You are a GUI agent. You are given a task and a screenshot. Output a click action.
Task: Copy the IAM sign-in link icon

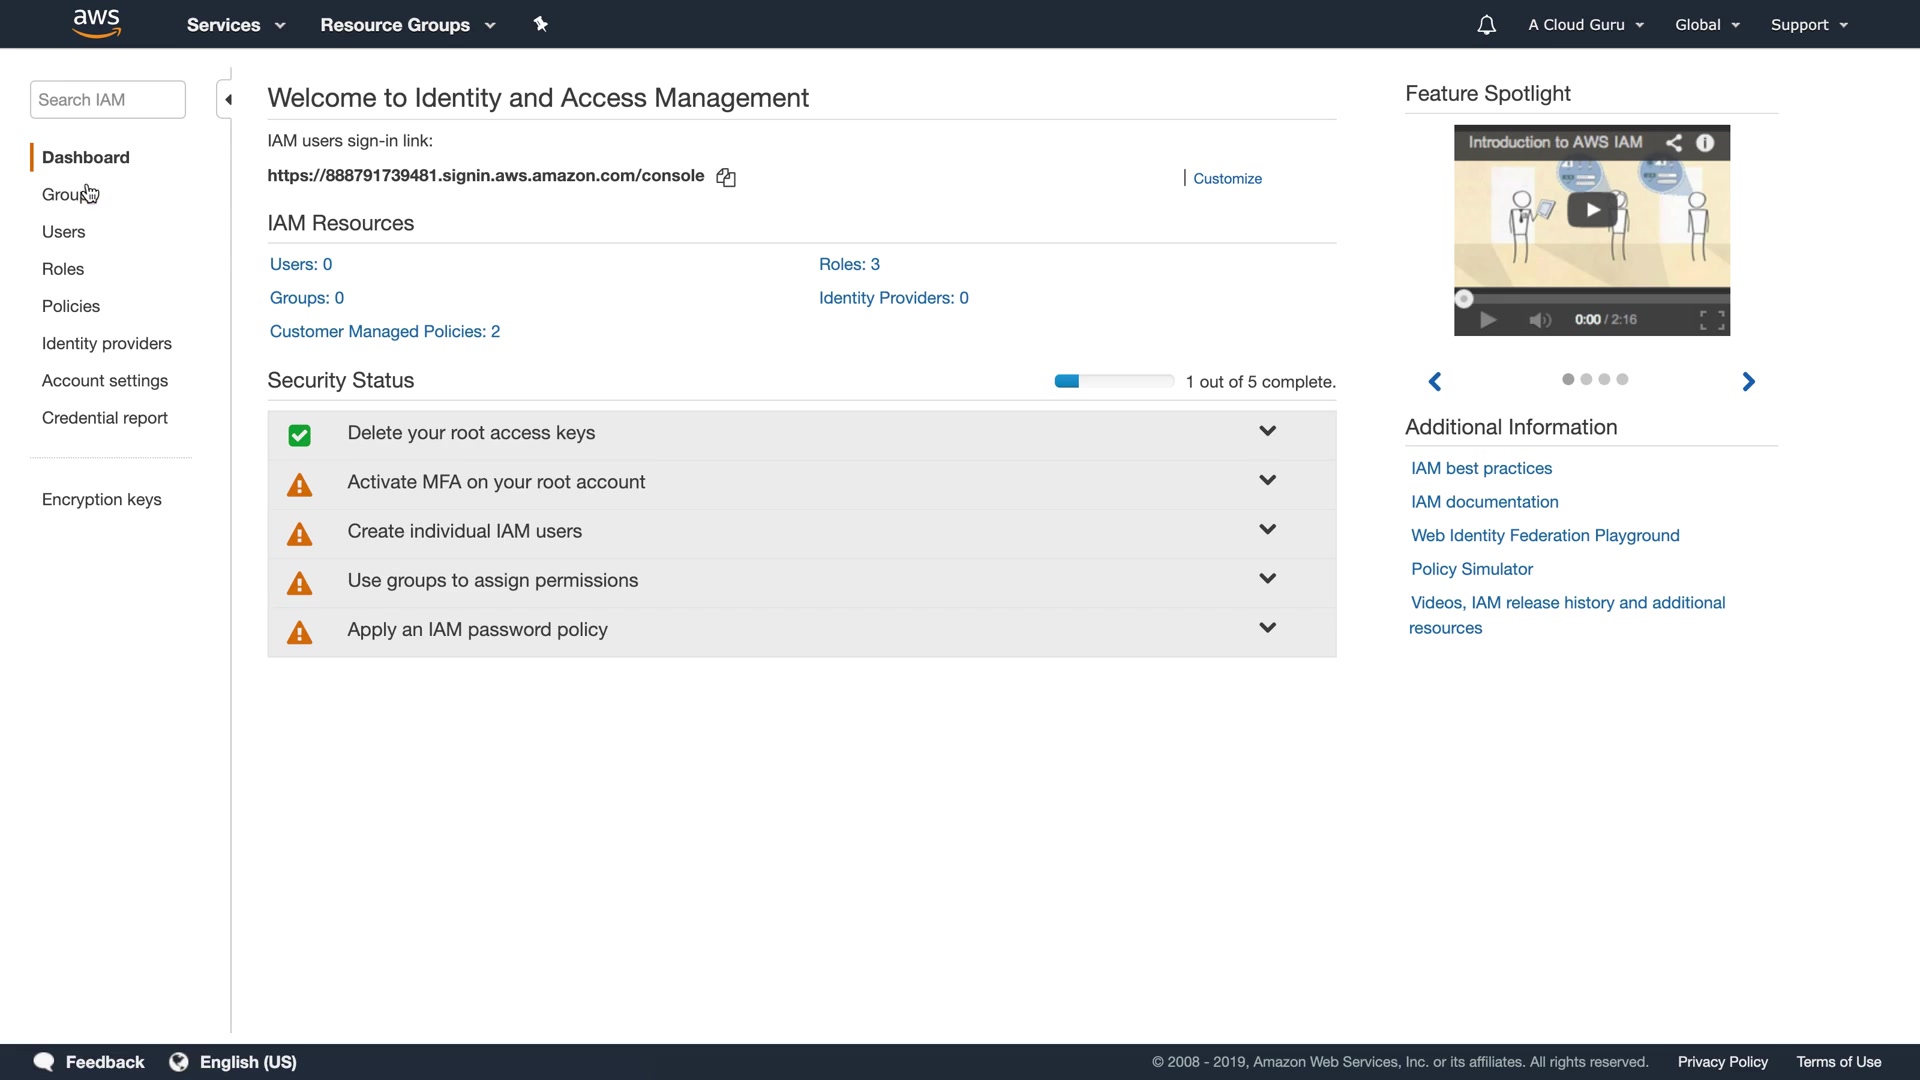(726, 177)
